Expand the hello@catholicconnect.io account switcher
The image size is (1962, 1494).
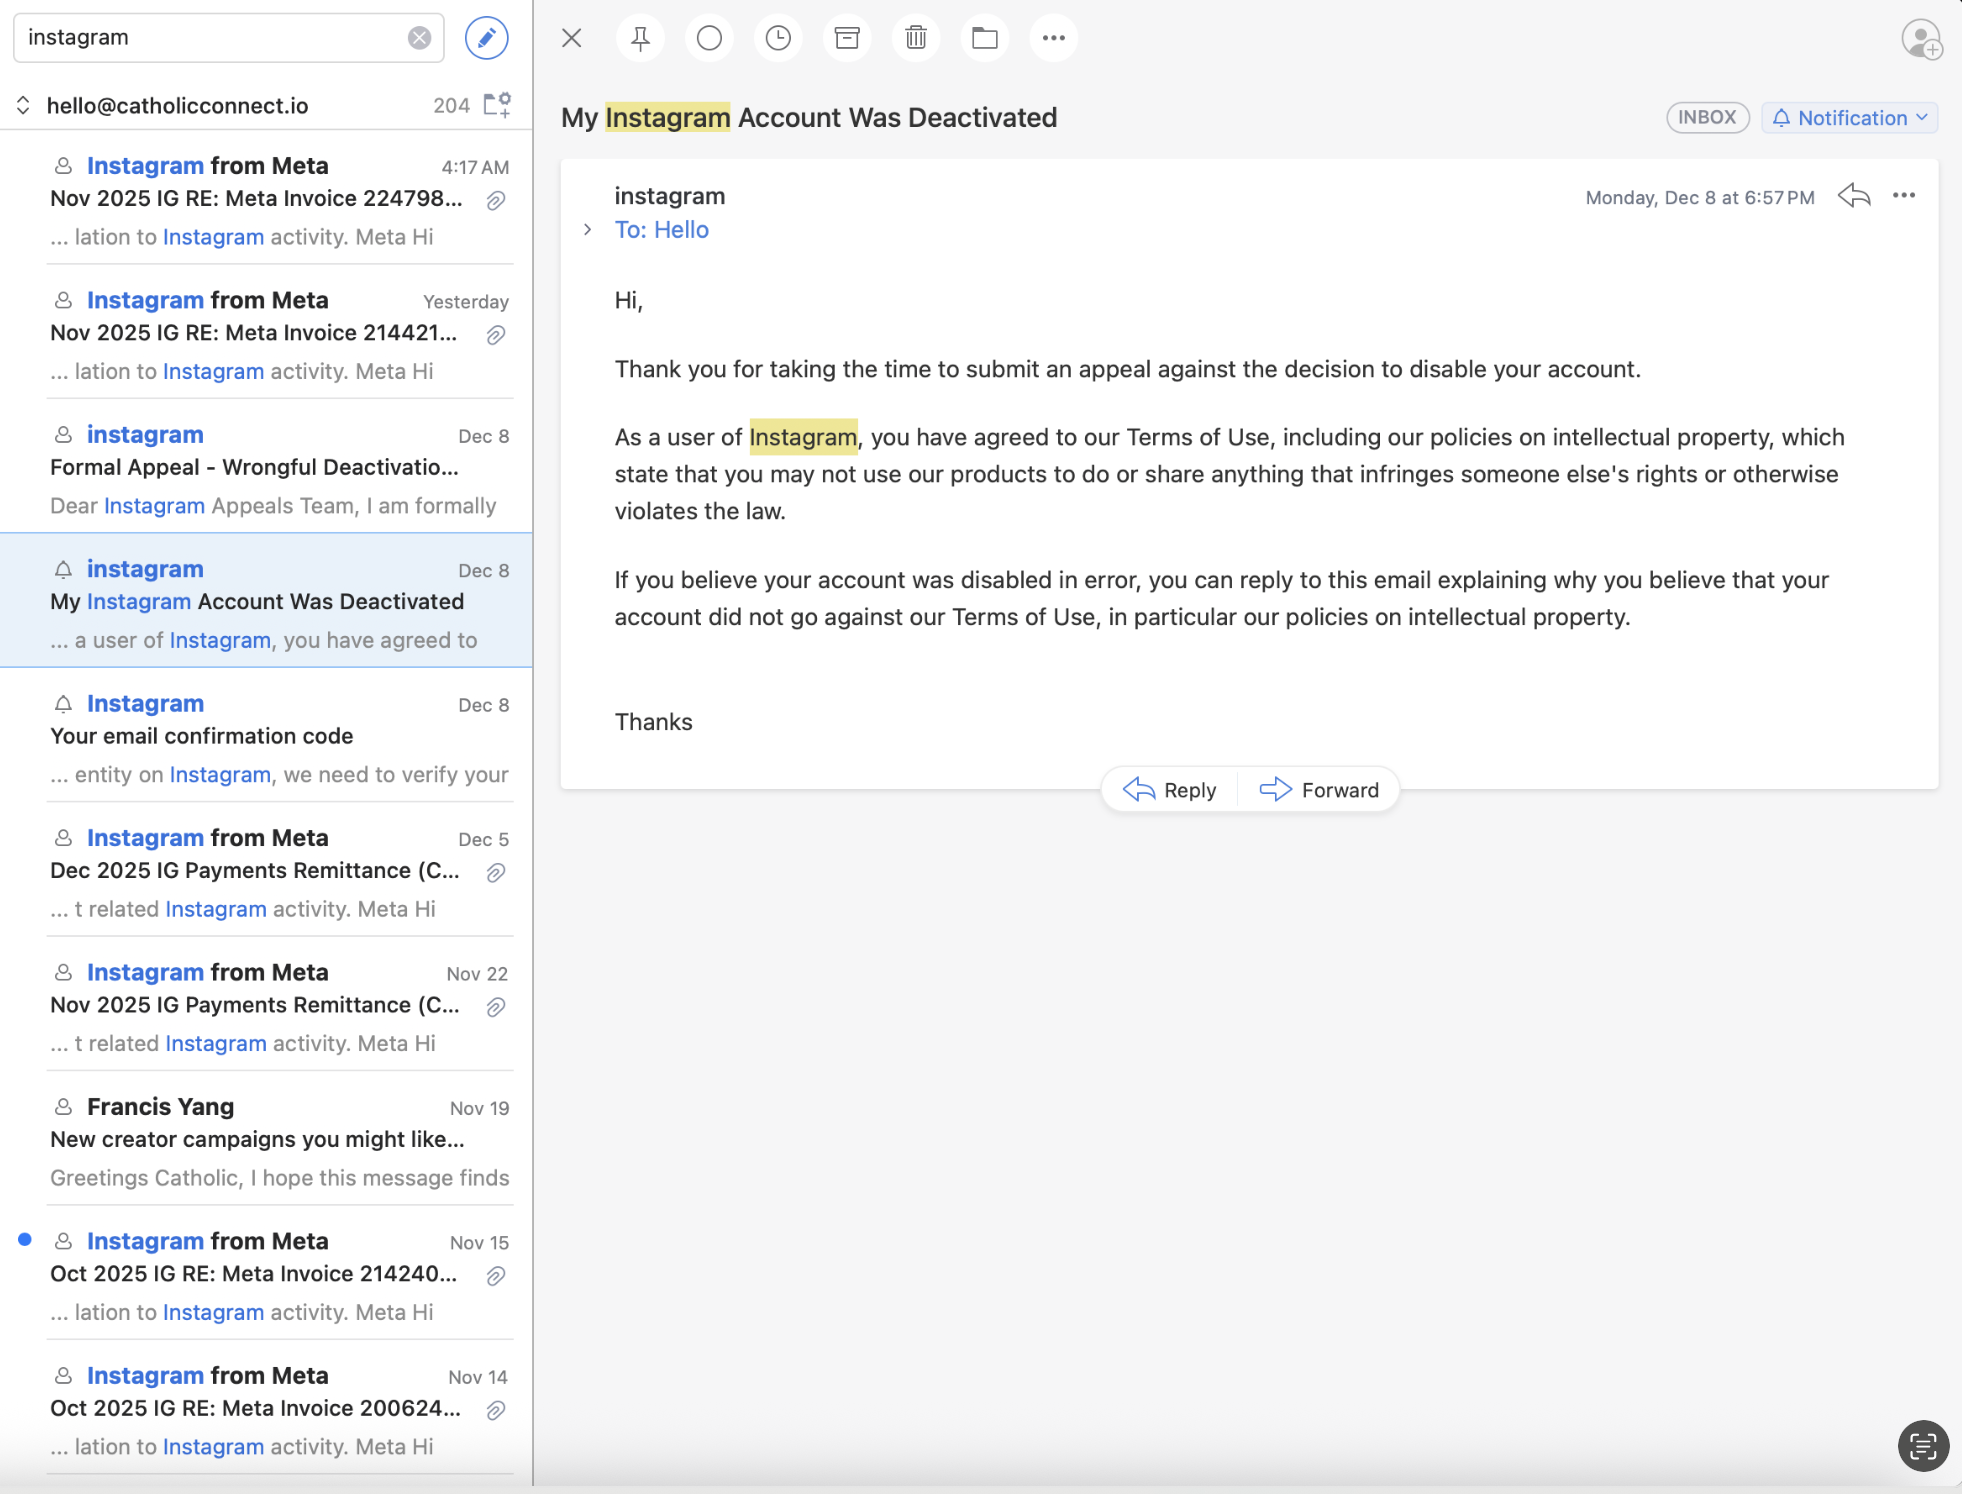click(x=23, y=105)
